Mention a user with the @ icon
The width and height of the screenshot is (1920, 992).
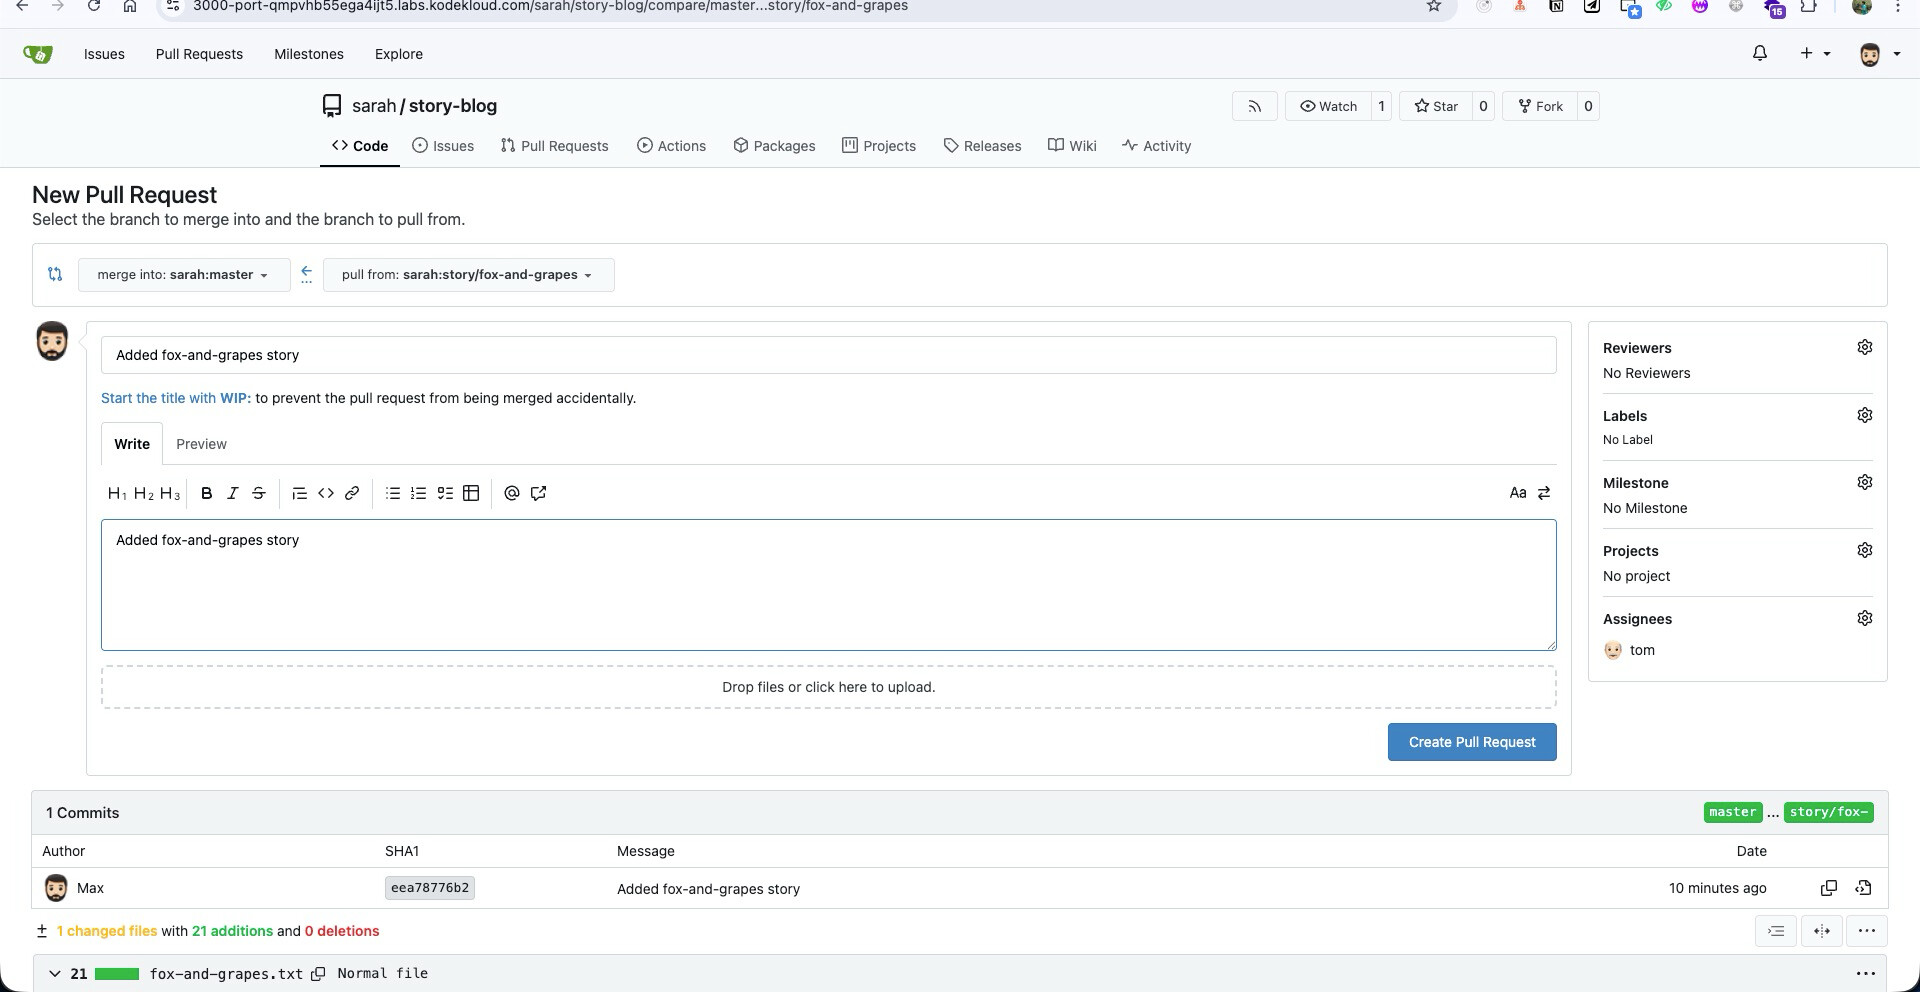512,493
